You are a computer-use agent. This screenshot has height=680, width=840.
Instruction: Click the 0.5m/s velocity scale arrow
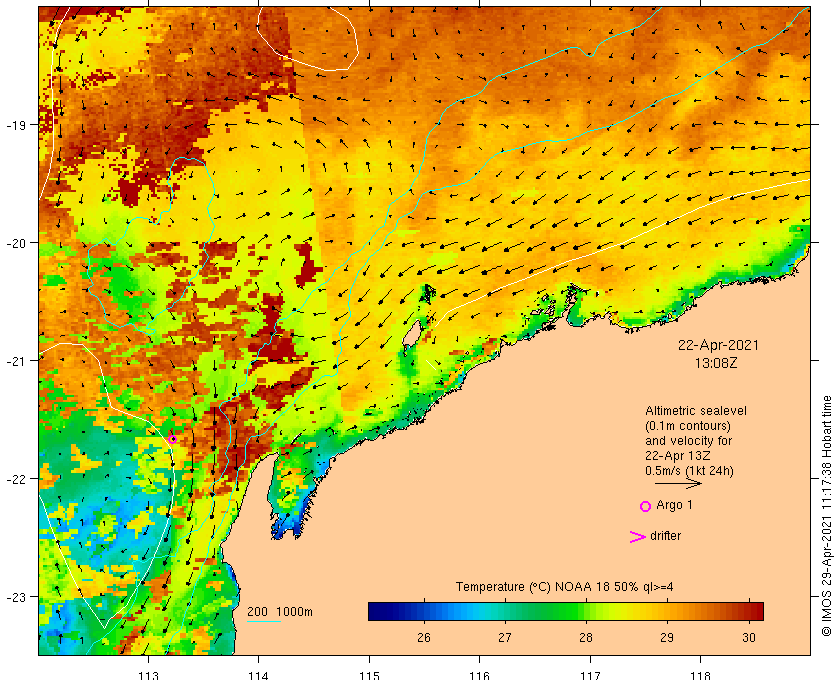(x=678, y=484)
